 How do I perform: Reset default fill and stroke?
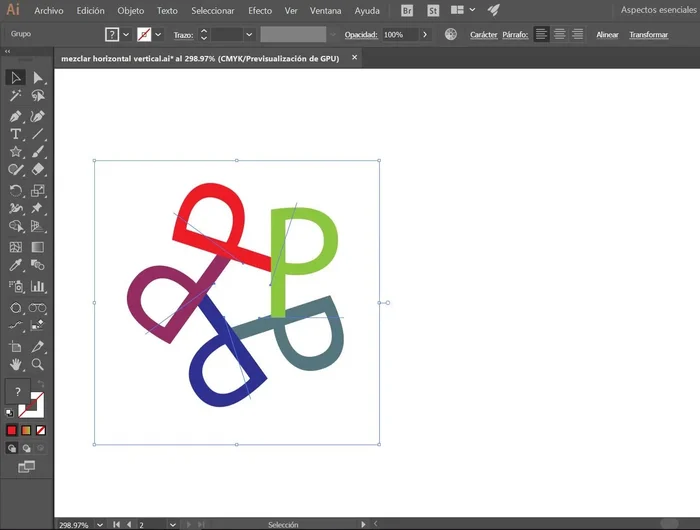coord(9,413)
